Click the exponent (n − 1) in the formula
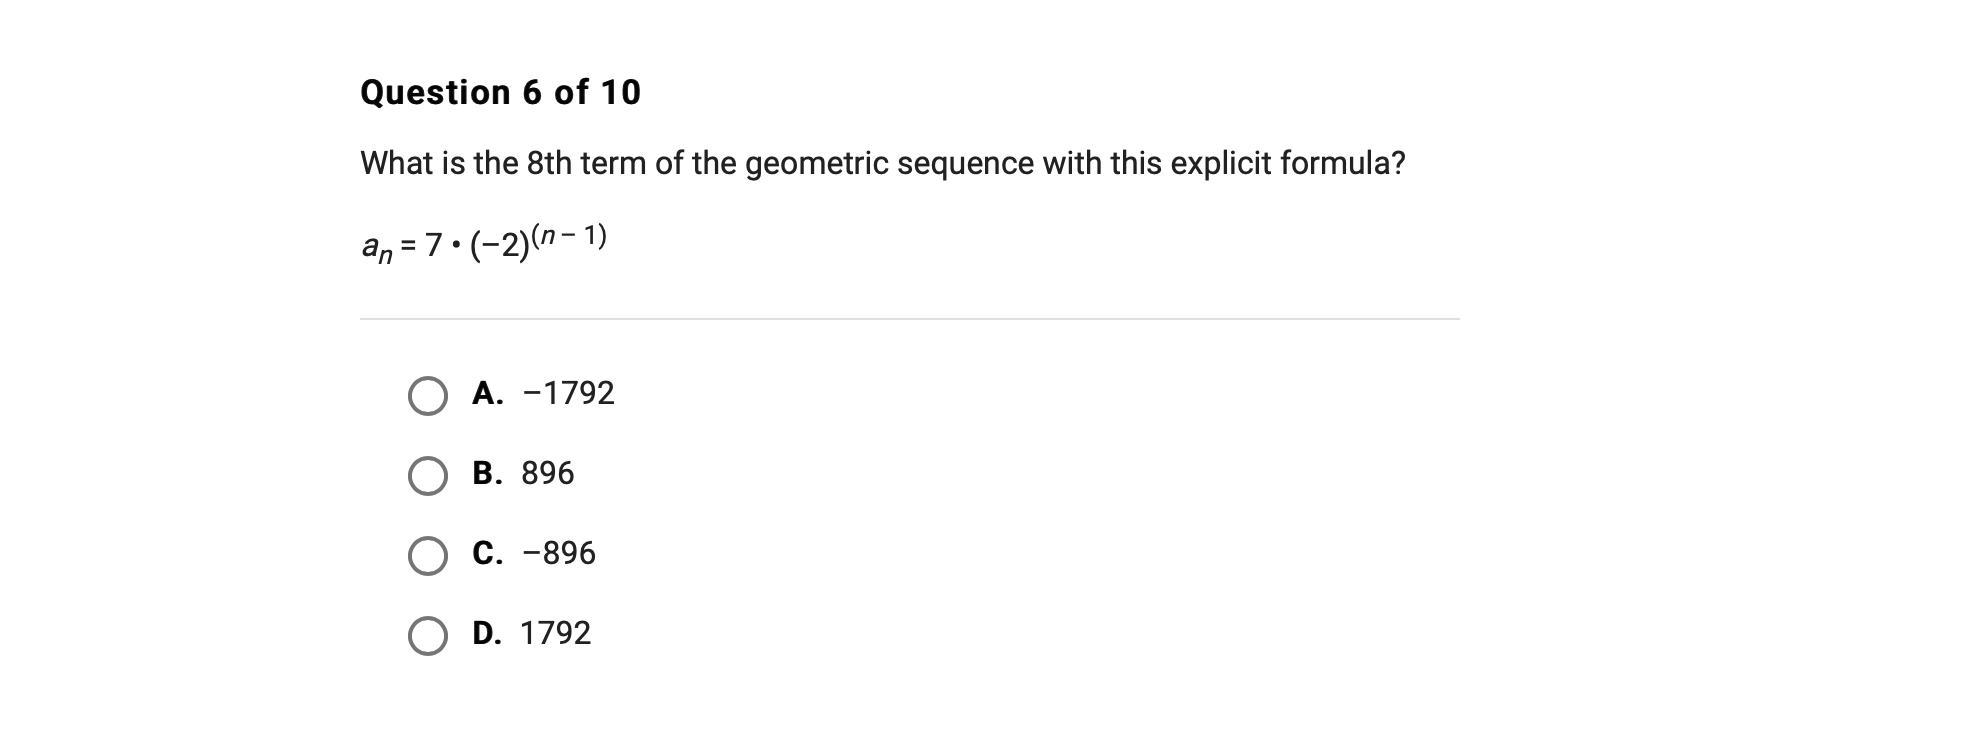1982x730 pixels. pos(569,236)
